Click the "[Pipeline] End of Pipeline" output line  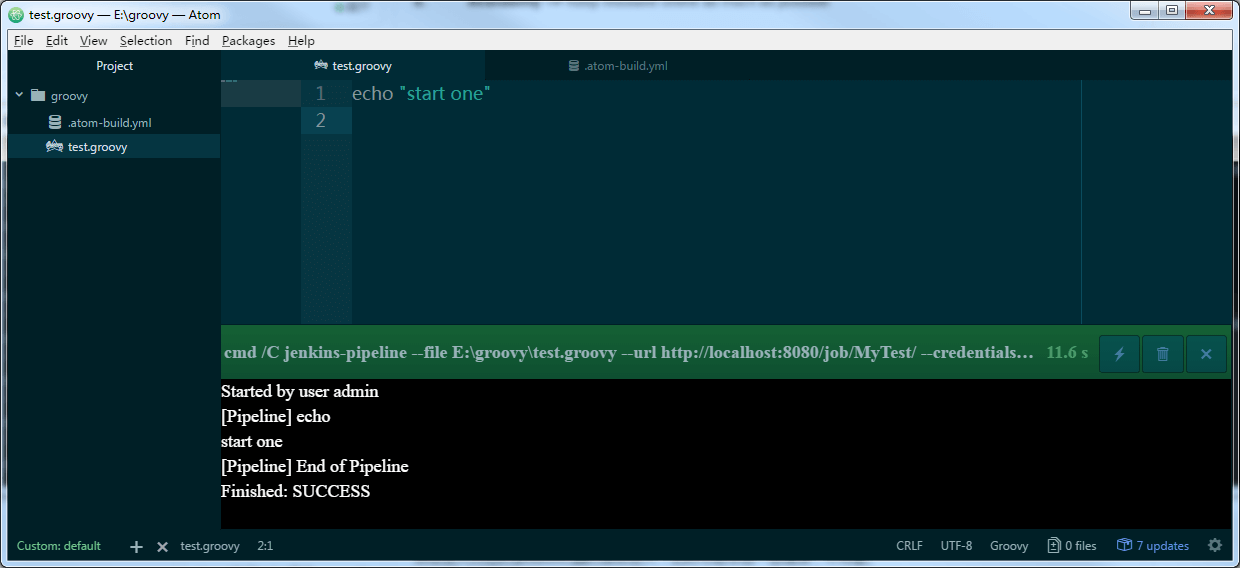point(315,466)
